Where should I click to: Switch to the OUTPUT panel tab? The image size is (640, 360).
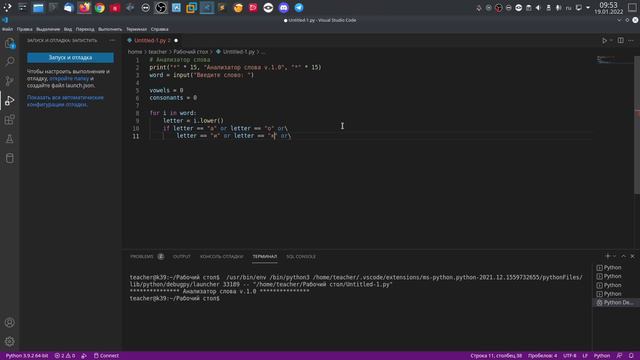pos(182,257)
